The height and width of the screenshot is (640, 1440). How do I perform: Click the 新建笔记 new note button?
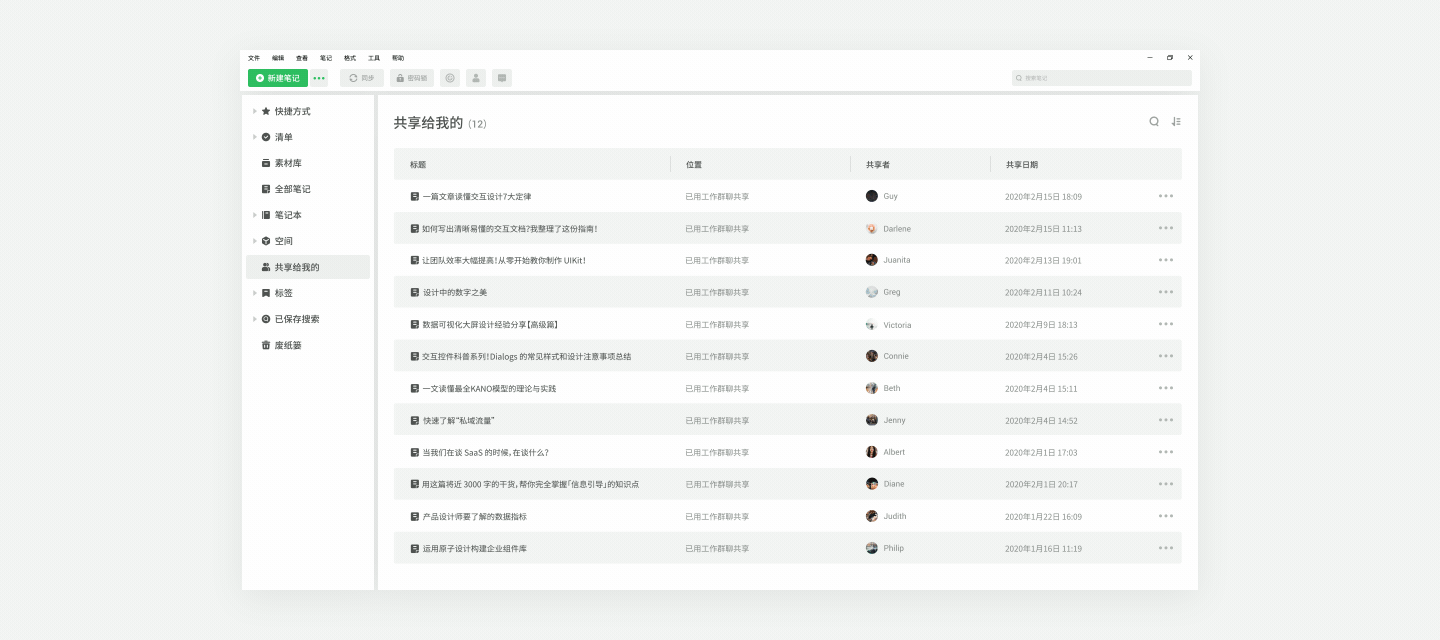(278, 78)
